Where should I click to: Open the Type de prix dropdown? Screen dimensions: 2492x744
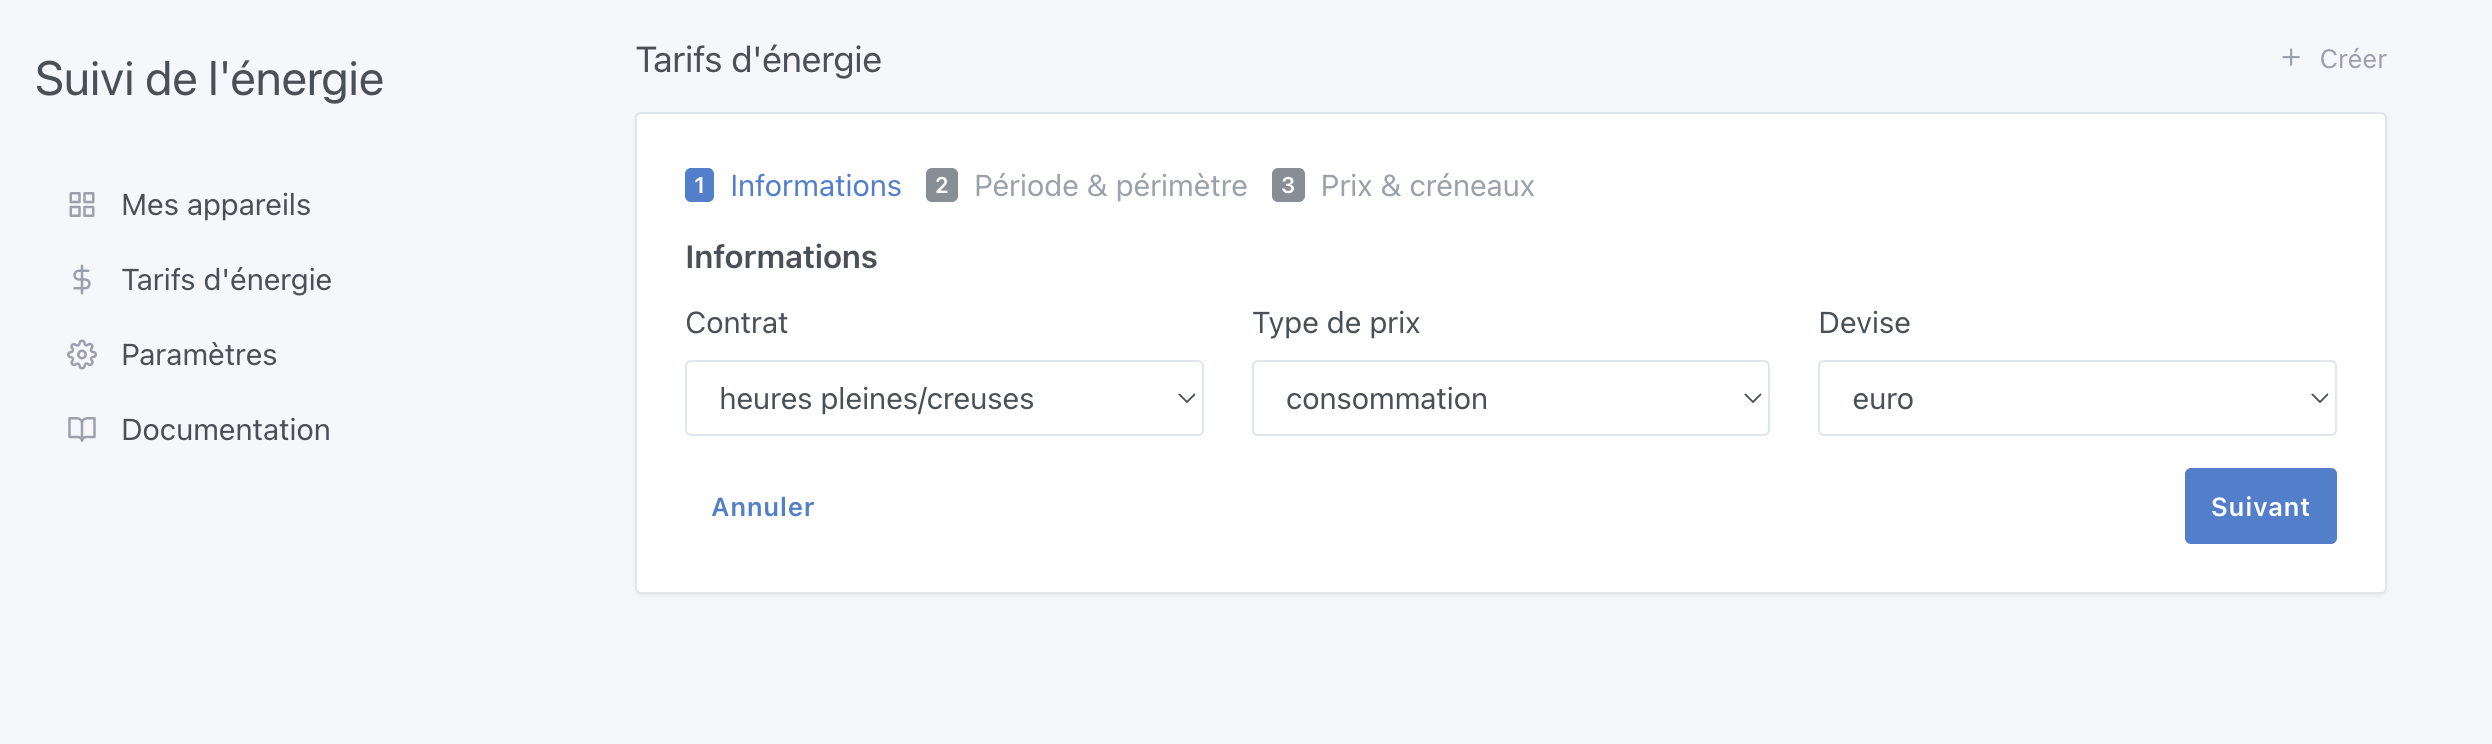click(1510, 397)
